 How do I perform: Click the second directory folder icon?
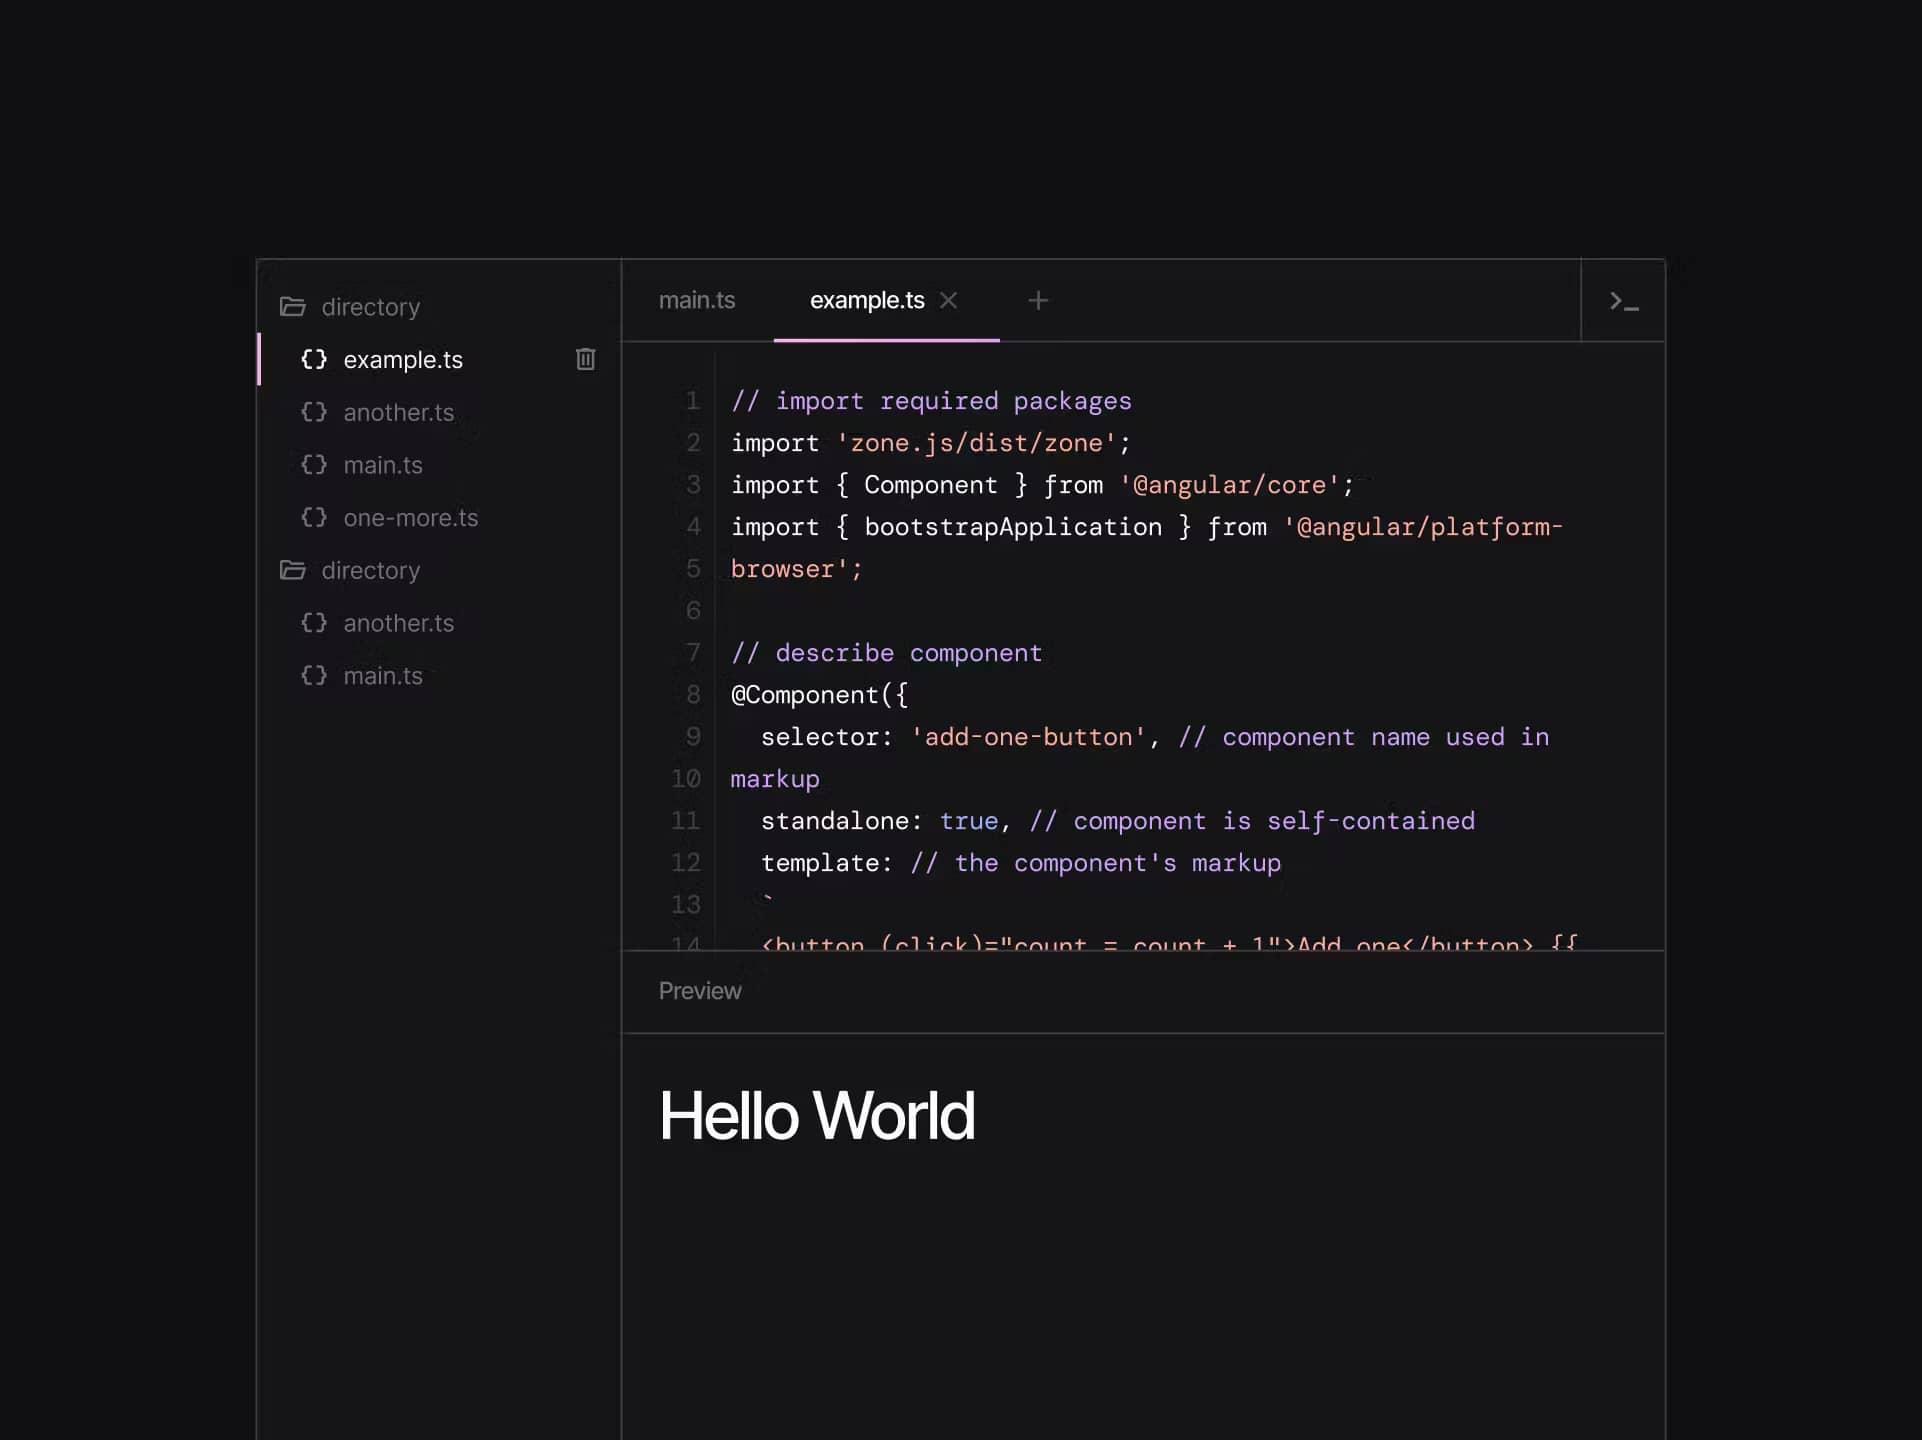(293, 570)
